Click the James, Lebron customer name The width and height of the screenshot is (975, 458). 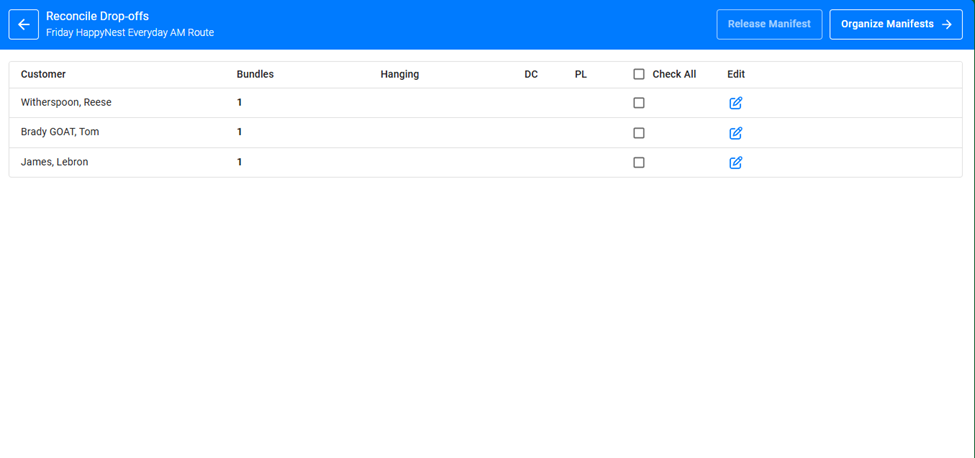click(x=55, y=162)
